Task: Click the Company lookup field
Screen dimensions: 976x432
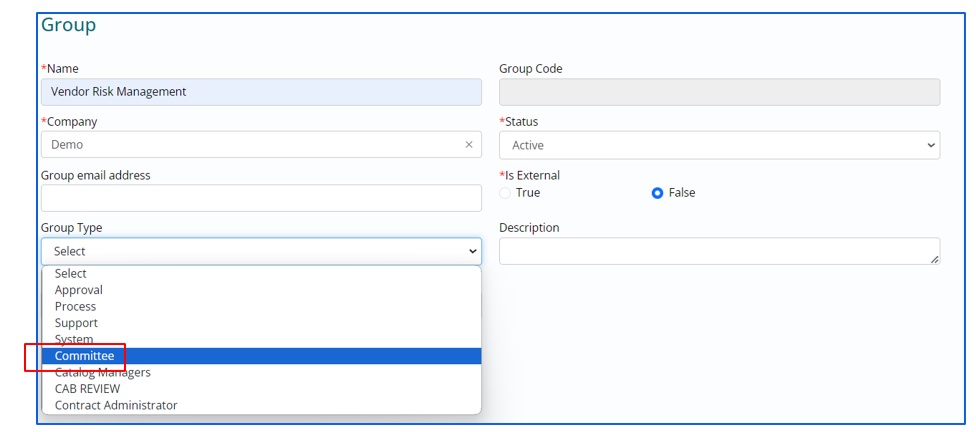Action: (x=250, y=145)
